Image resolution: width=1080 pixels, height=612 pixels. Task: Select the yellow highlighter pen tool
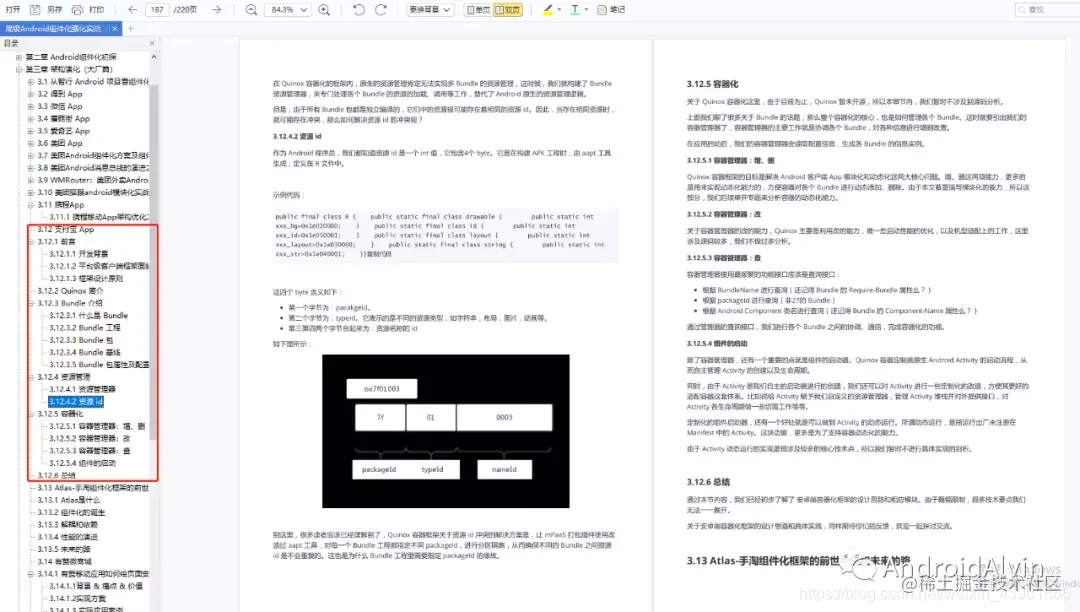pyautogui.click(x=548, y=9)
